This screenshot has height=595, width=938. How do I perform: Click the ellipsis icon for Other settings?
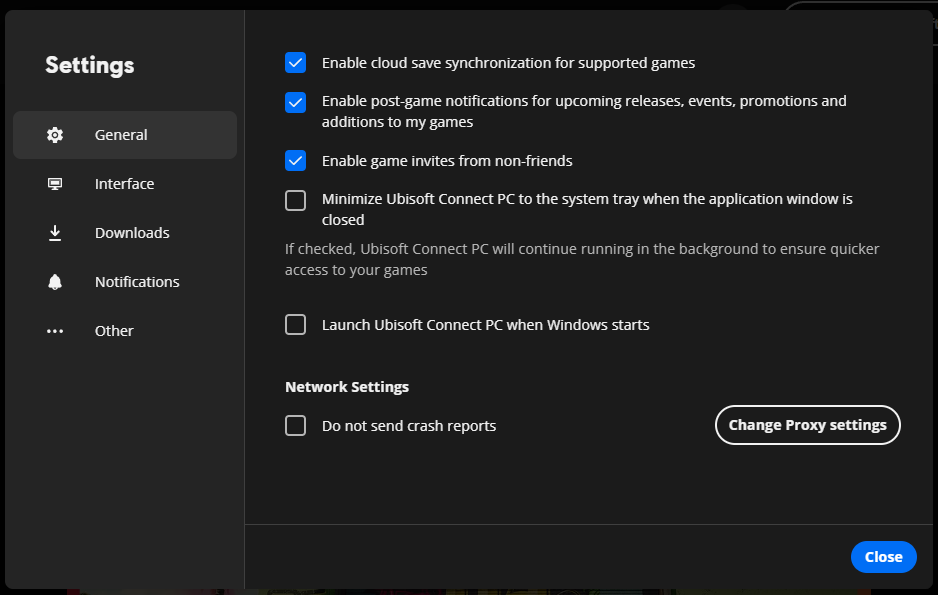click(x=55, y=330)
